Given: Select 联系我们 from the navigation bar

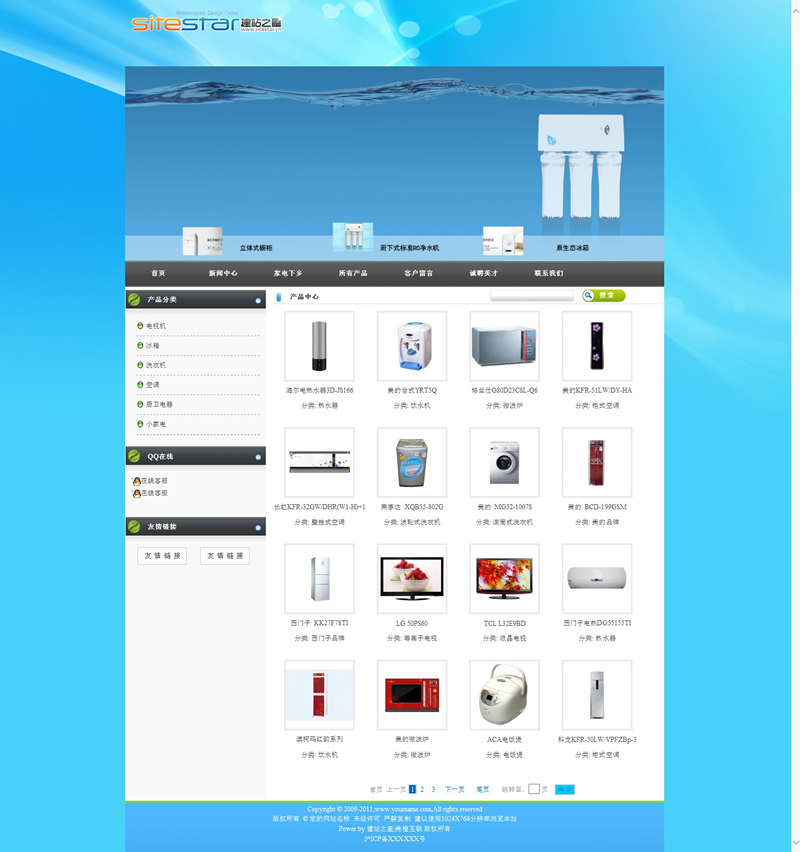Looking at the screenshot, I should tap(548, 273).
